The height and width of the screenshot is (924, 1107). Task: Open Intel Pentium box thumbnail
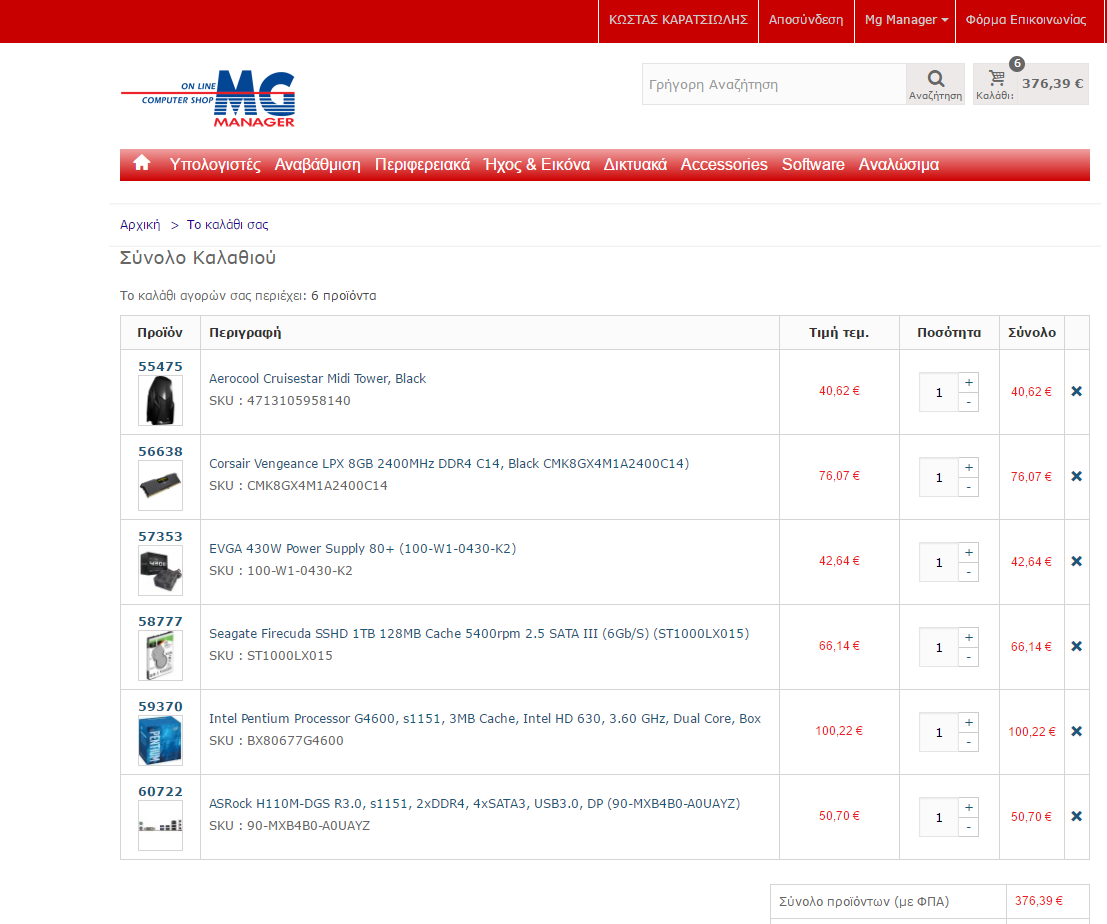[160, 740]
